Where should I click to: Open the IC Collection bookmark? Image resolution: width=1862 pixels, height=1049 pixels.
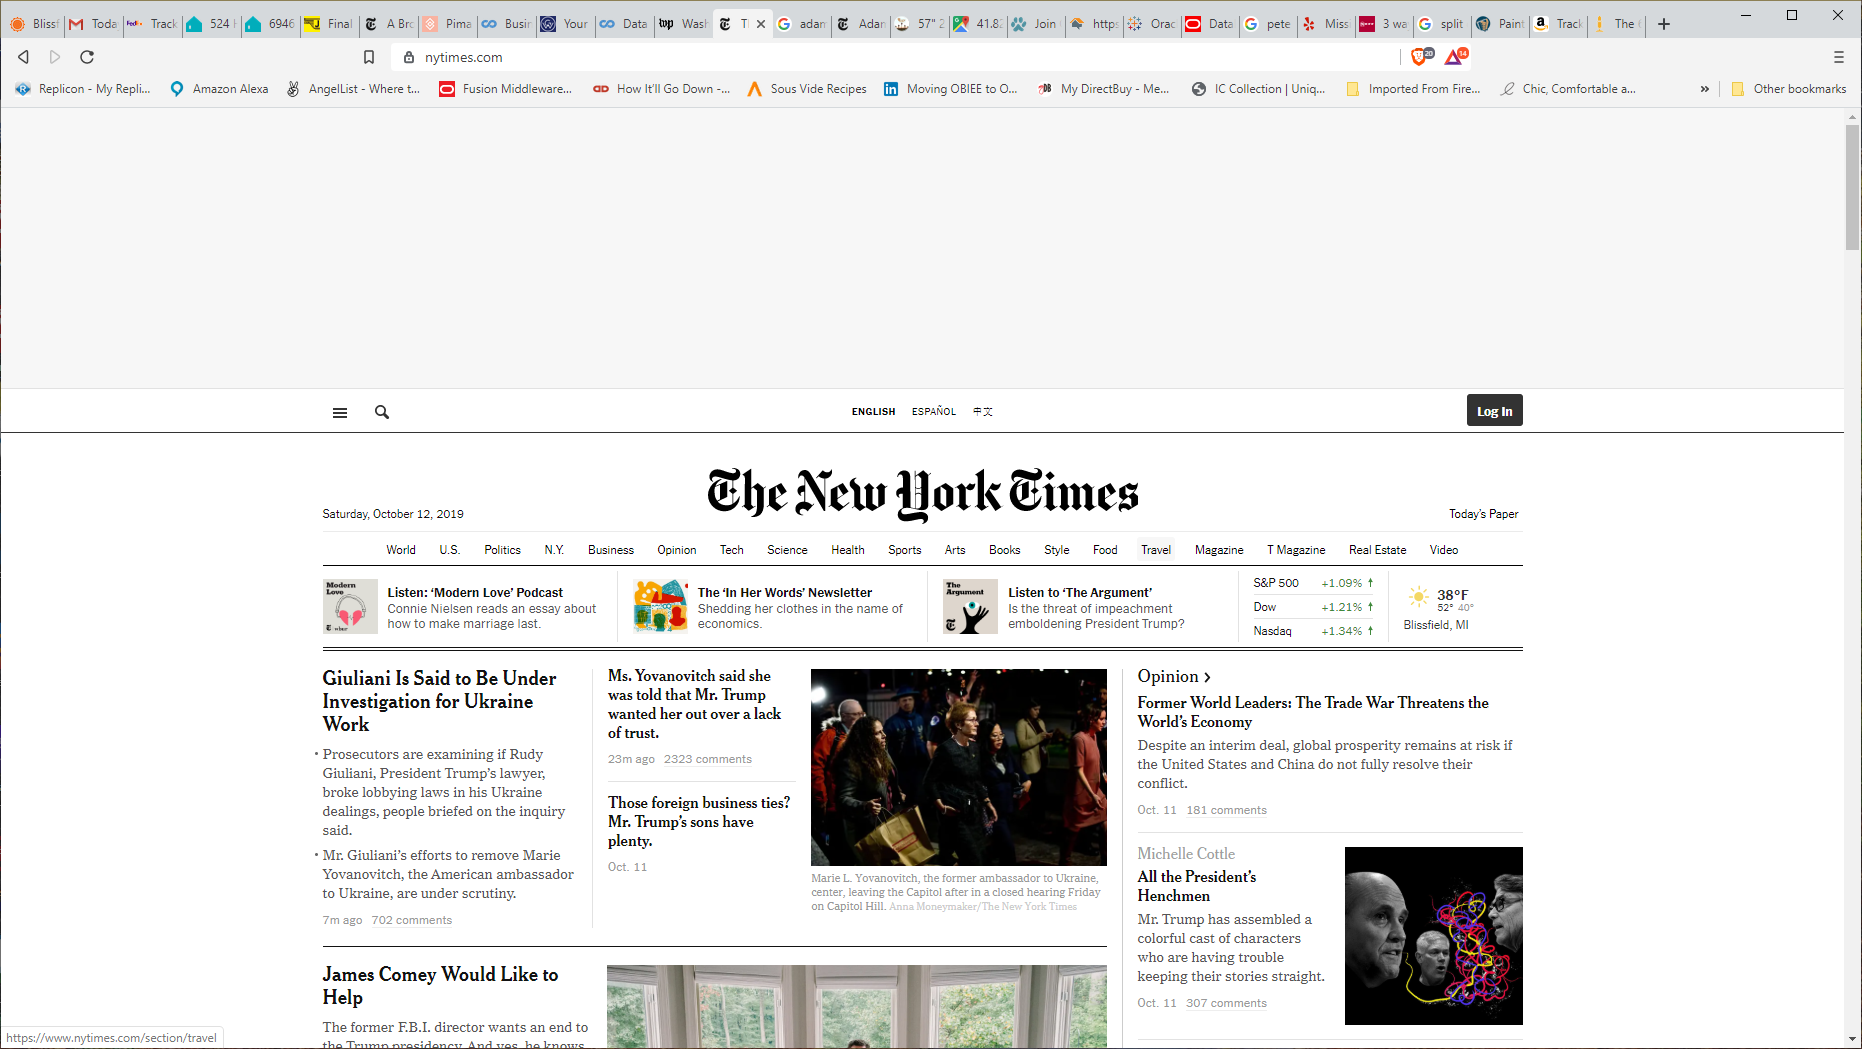click(1258, 89)
